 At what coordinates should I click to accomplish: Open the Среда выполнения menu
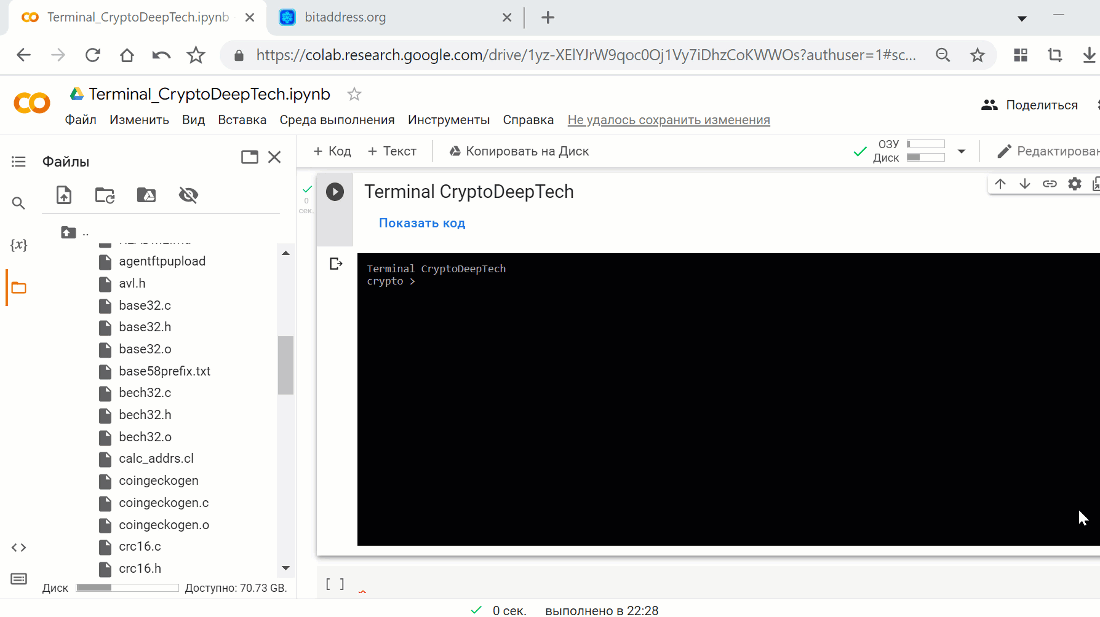pos(337,120)
